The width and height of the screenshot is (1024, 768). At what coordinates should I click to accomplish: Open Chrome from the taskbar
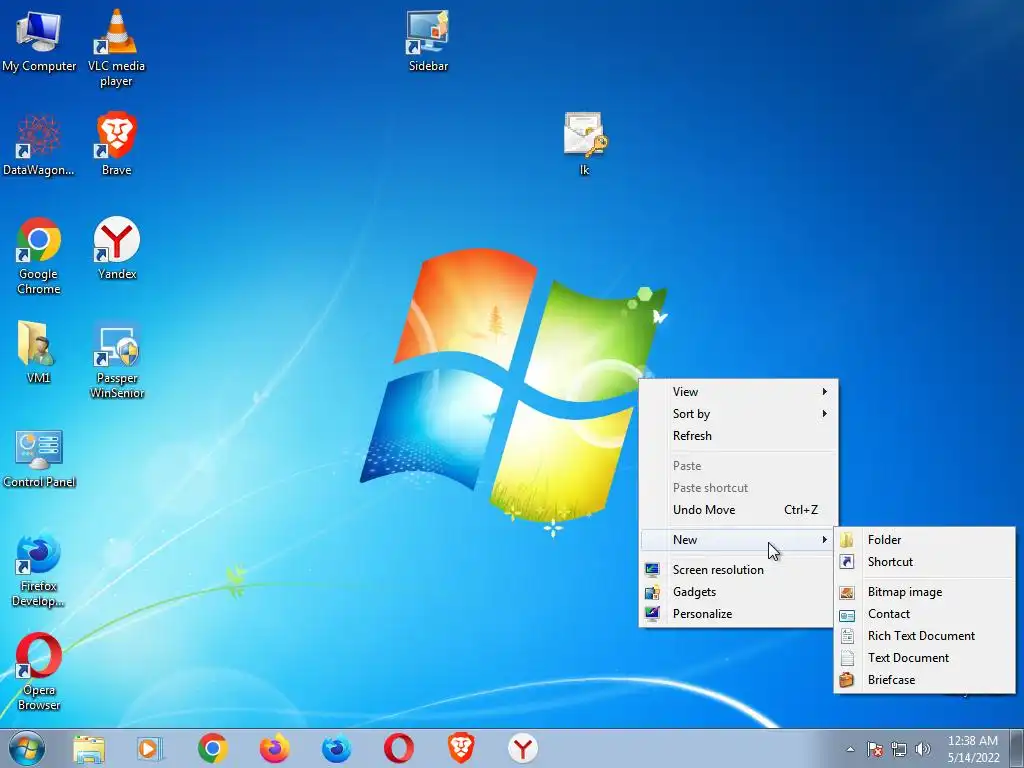212,748
